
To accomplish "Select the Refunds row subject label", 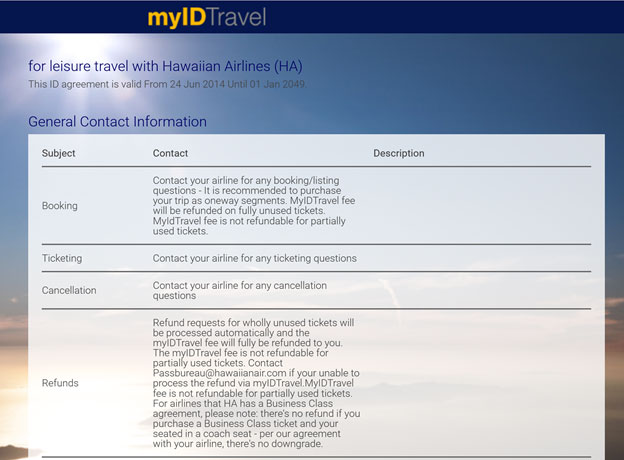I will click(x=60, y=383).
